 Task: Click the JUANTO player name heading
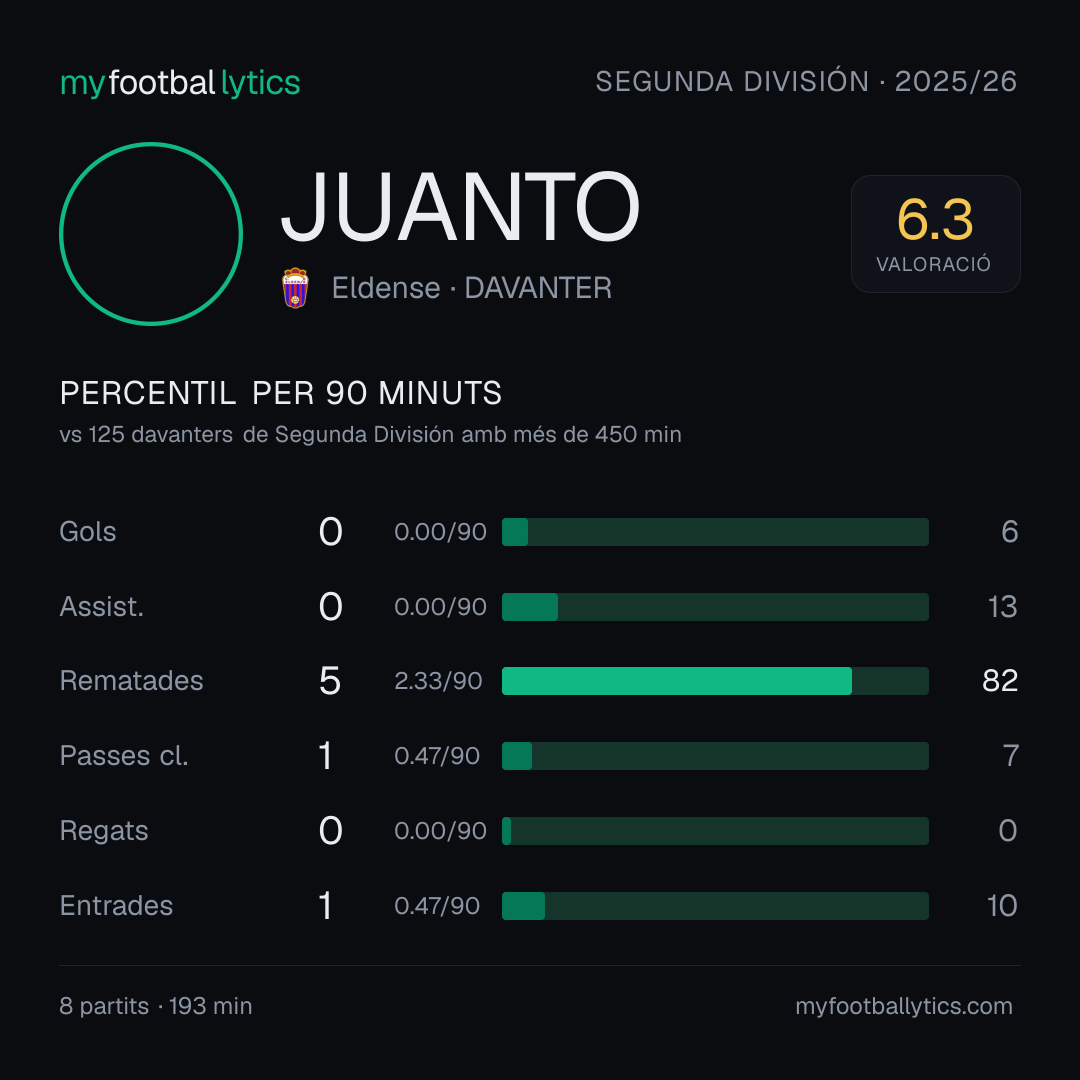tap(460, 207)
